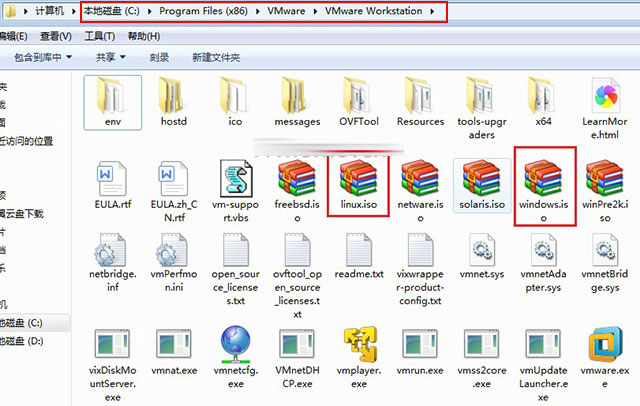Select 本地磁盘 (D:) in navigation pane
The image size is (640, 406).
tap(22, 341)
